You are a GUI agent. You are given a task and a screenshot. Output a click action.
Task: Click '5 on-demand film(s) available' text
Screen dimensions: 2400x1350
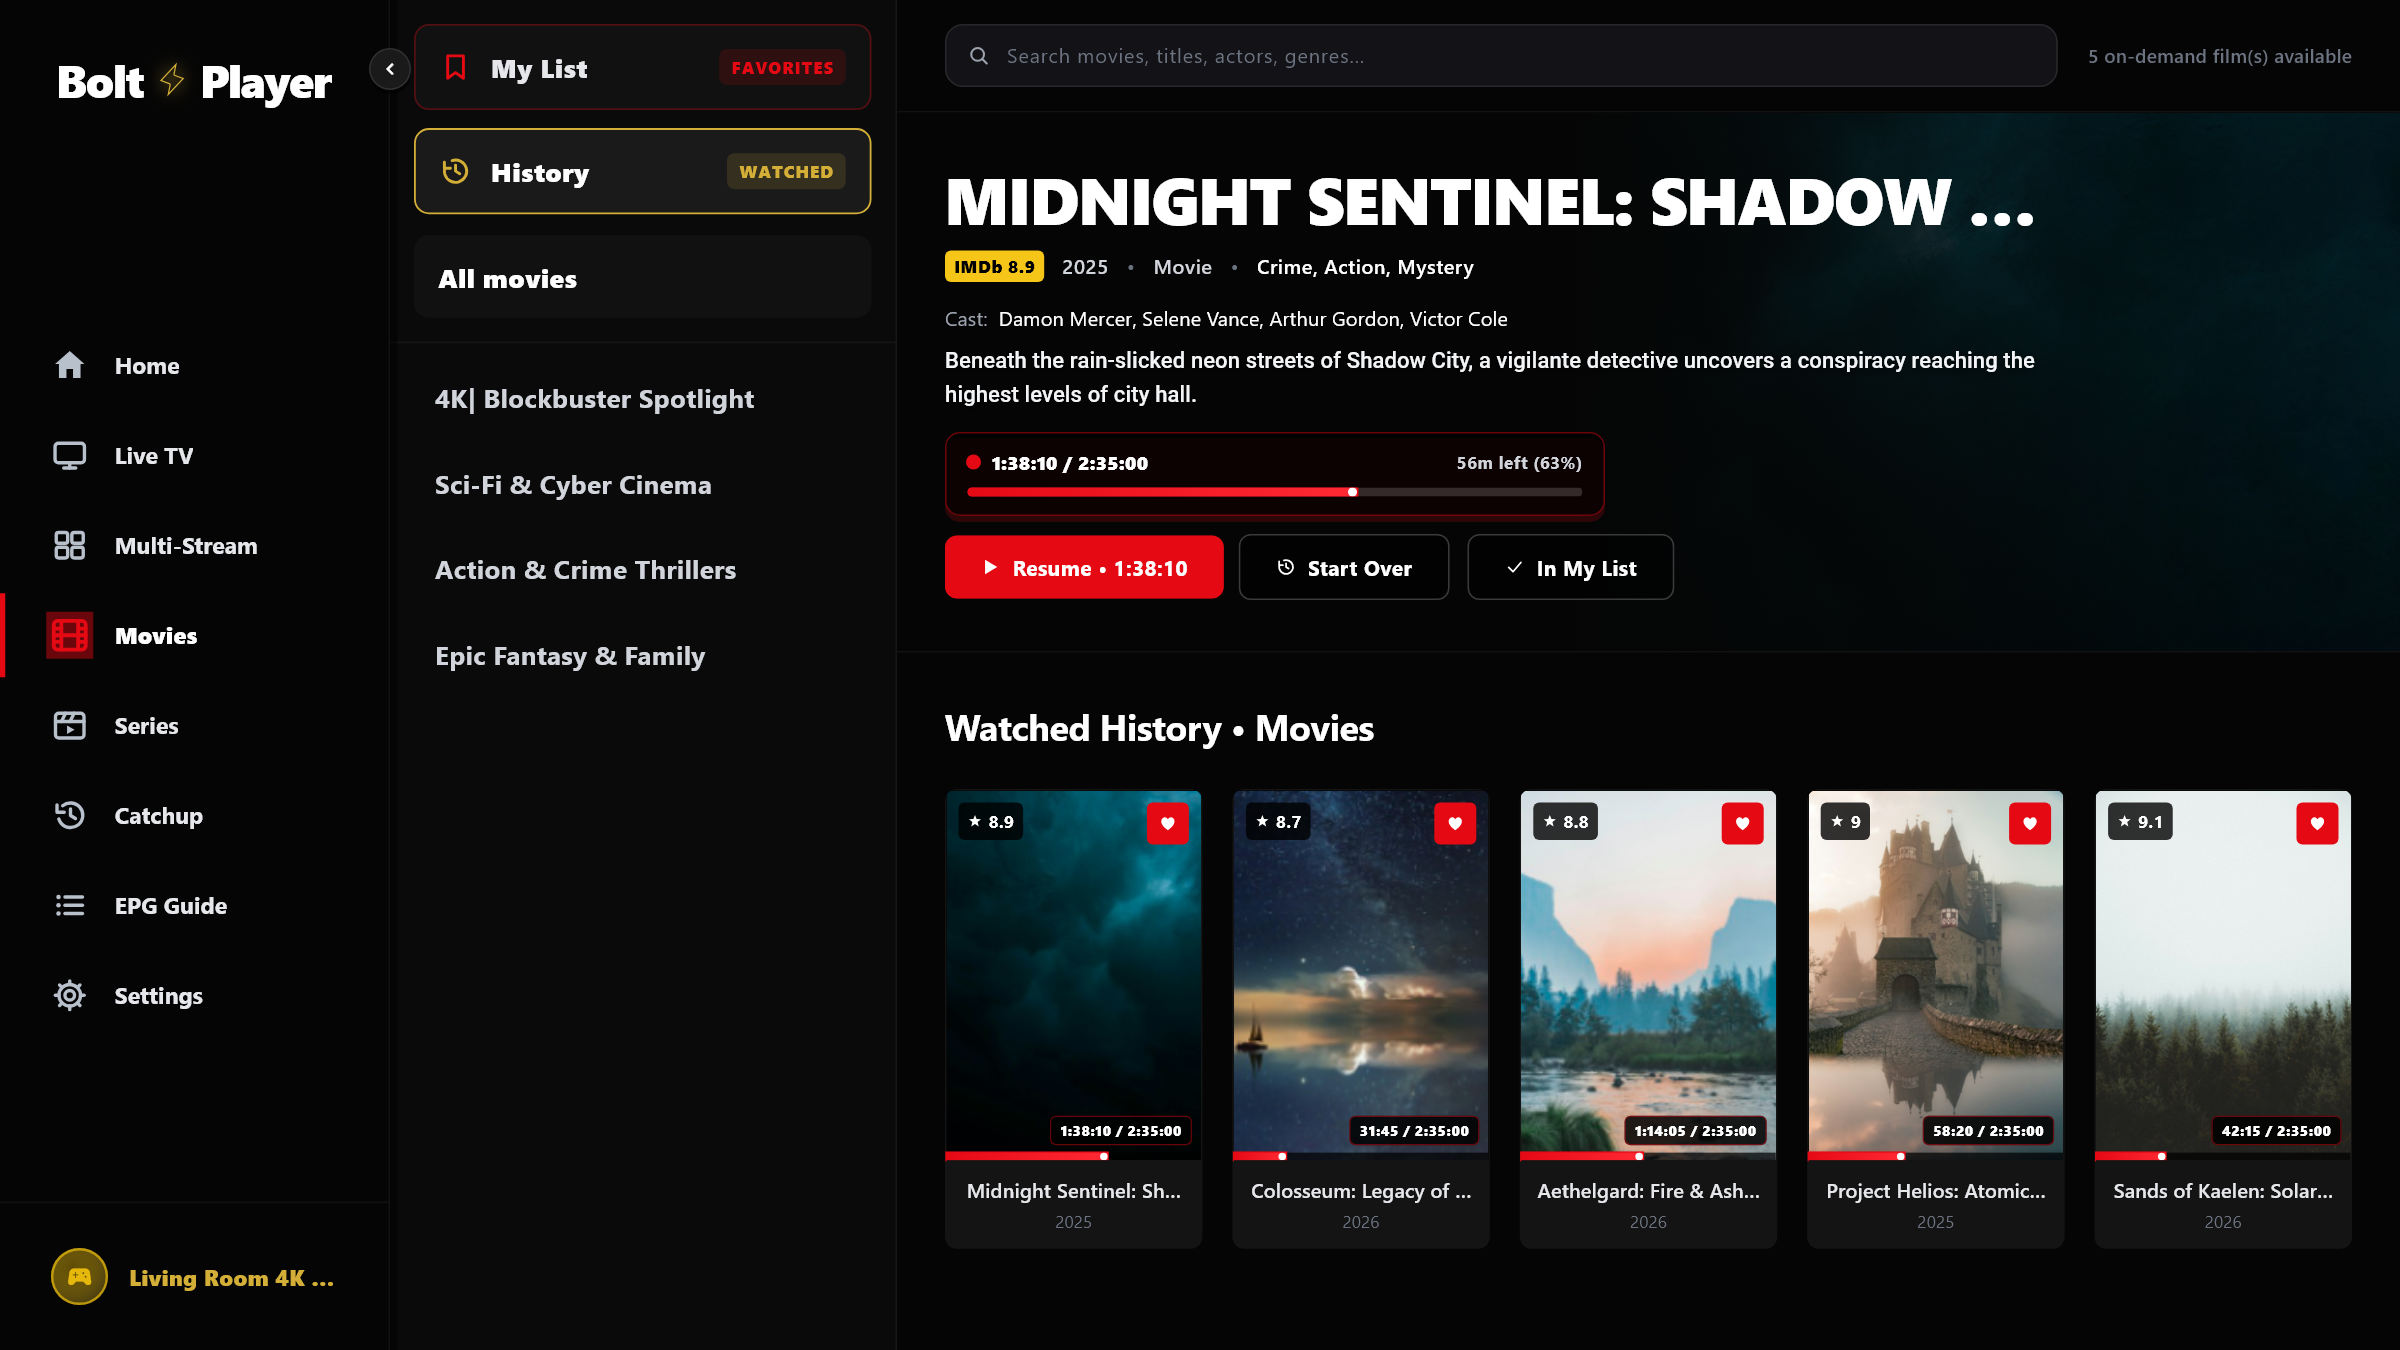tap(2219, 56)
